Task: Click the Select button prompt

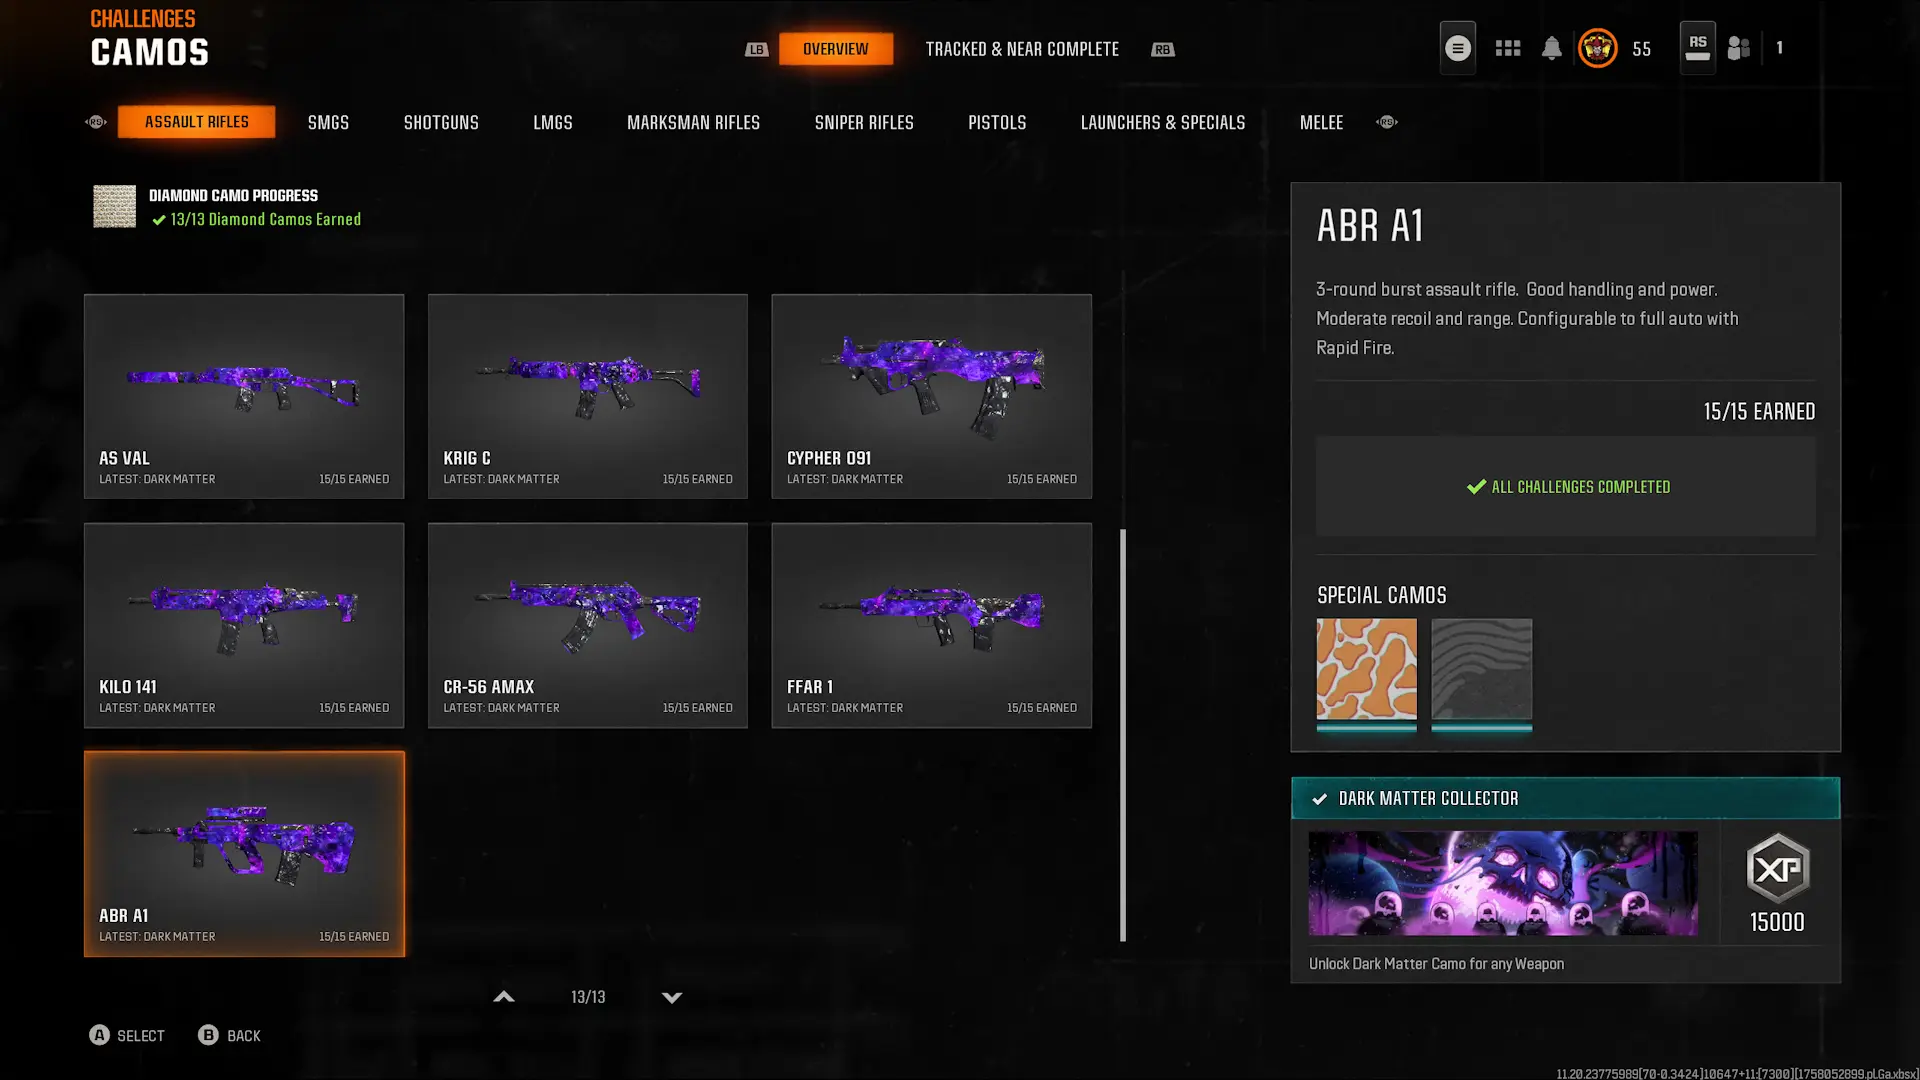Action: click(x=127, y=1035)
